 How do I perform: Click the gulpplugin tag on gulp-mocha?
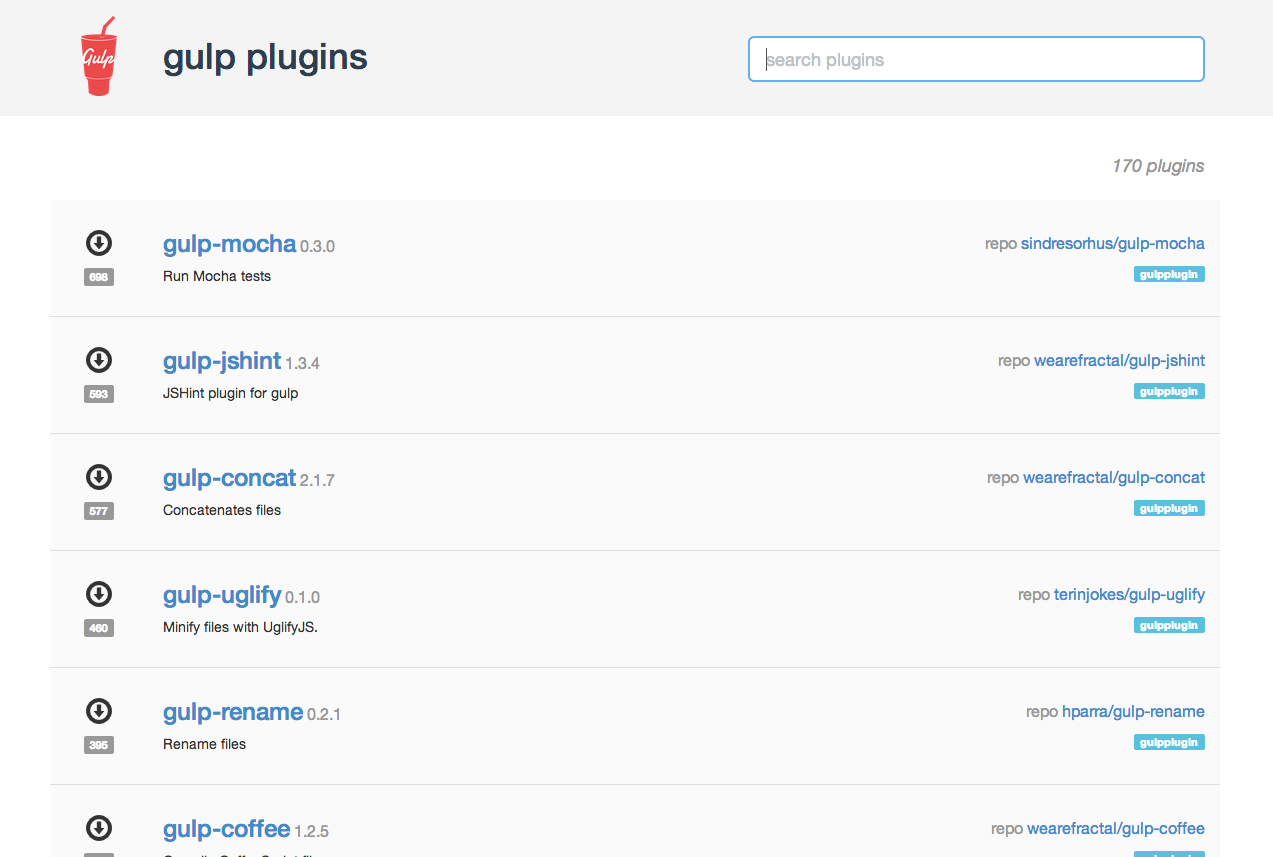pos(1169,274)
